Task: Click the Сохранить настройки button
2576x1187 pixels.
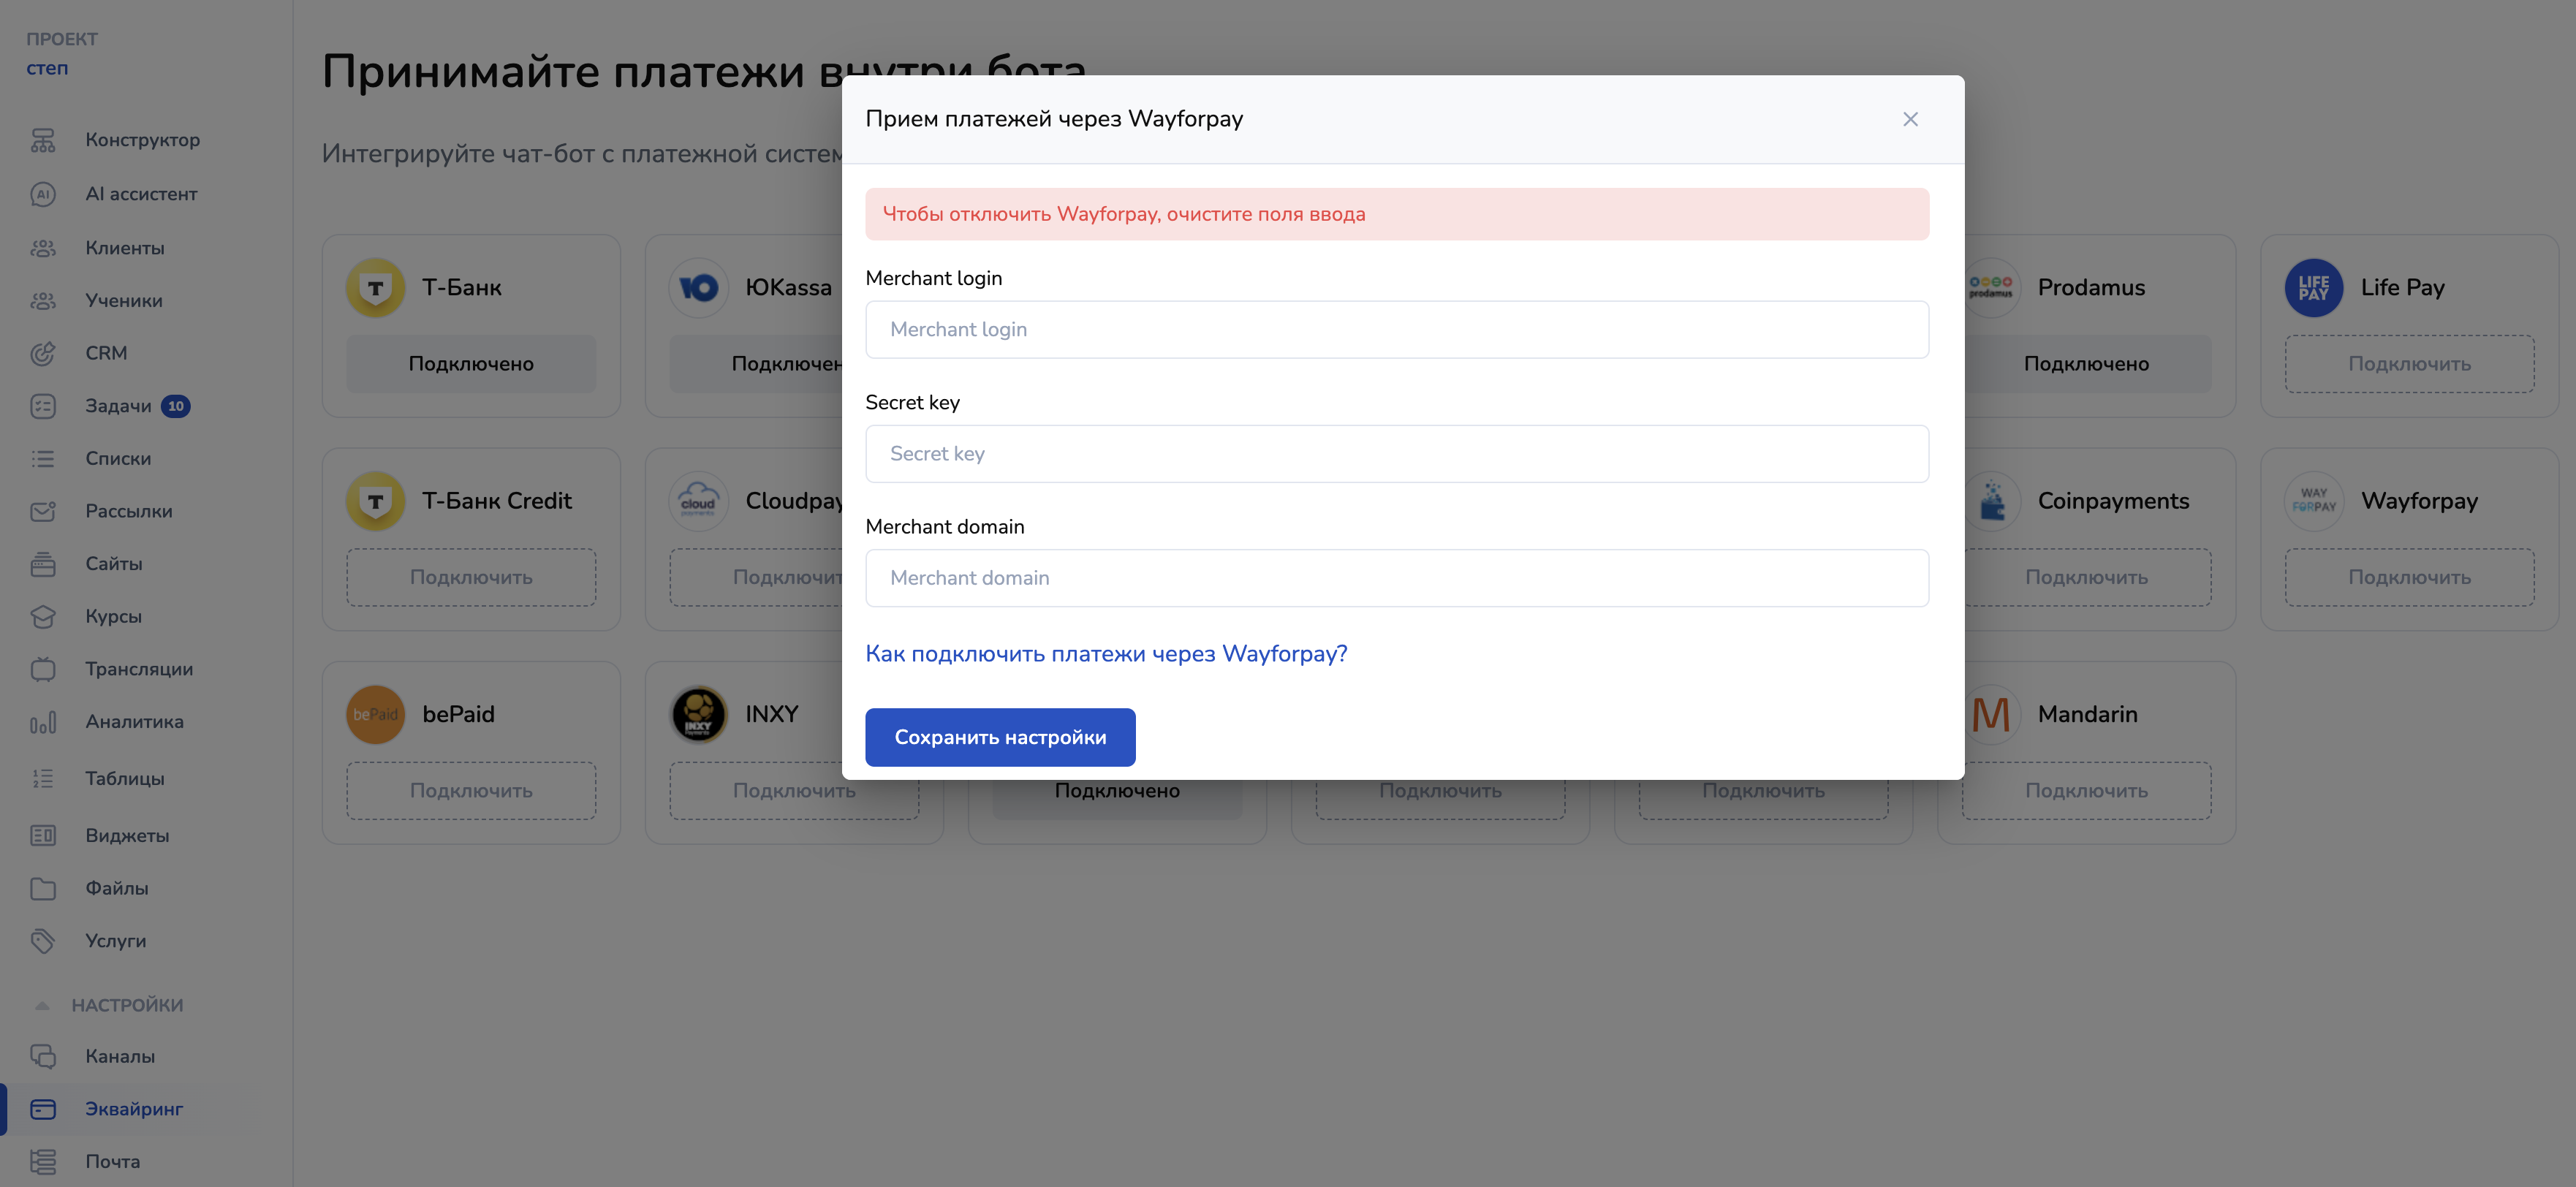Action: click(999, 737)
